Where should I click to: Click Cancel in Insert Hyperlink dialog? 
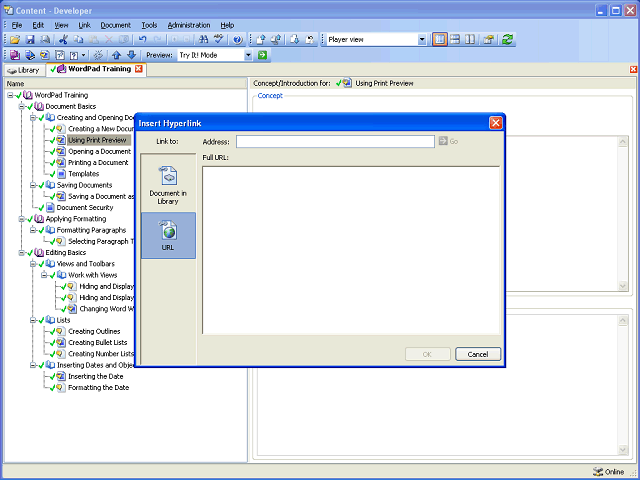tap(478, 354)
